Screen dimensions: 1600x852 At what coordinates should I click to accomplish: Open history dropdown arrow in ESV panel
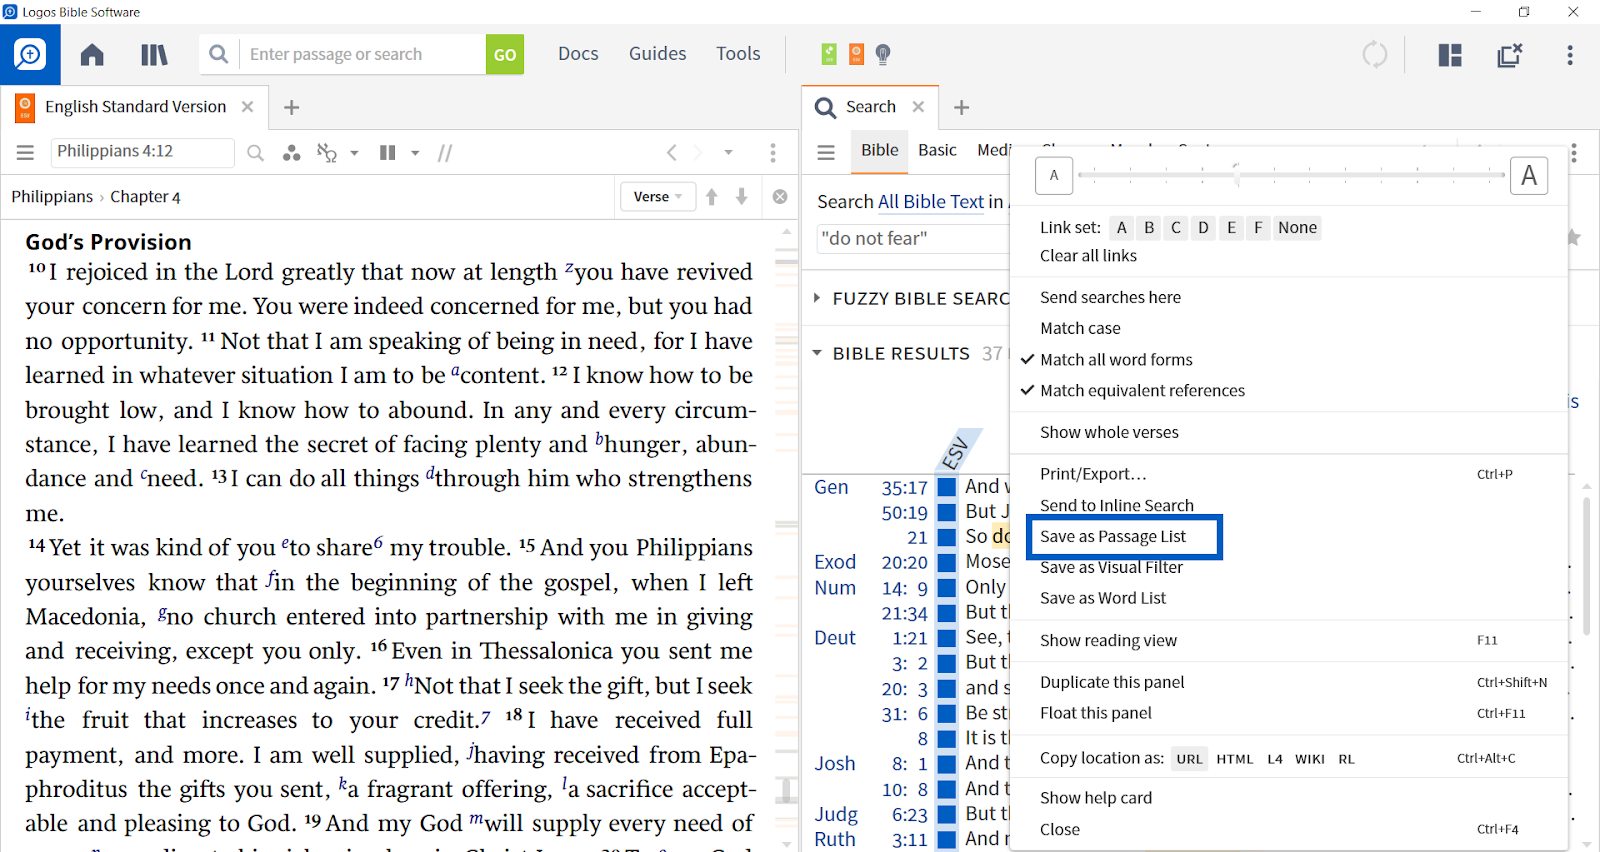pos(729,153)
